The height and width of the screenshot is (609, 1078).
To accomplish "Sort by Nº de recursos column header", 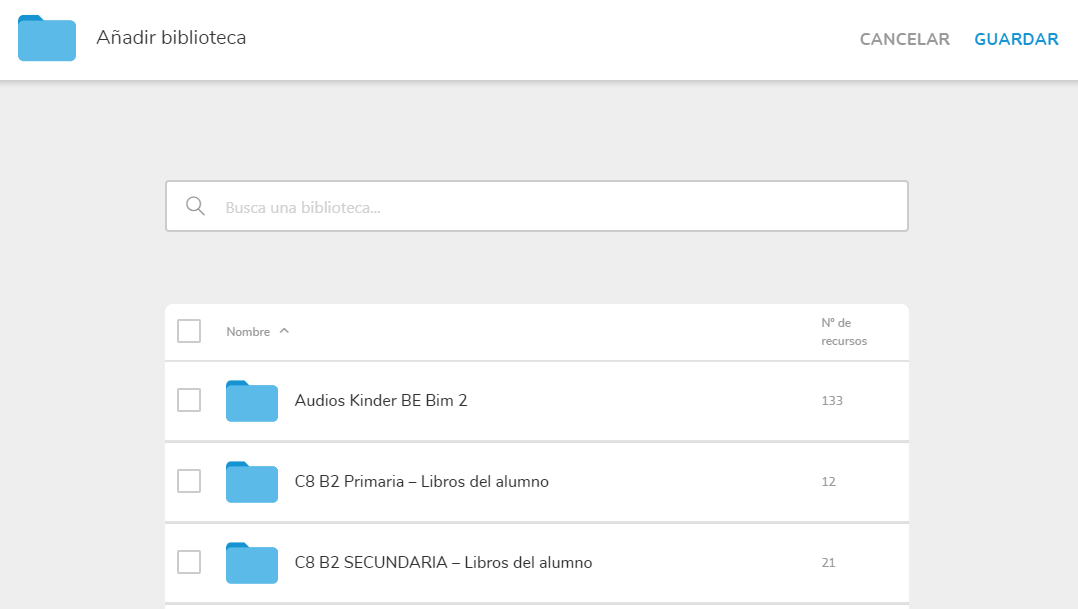I will click(x=843, y=332).
